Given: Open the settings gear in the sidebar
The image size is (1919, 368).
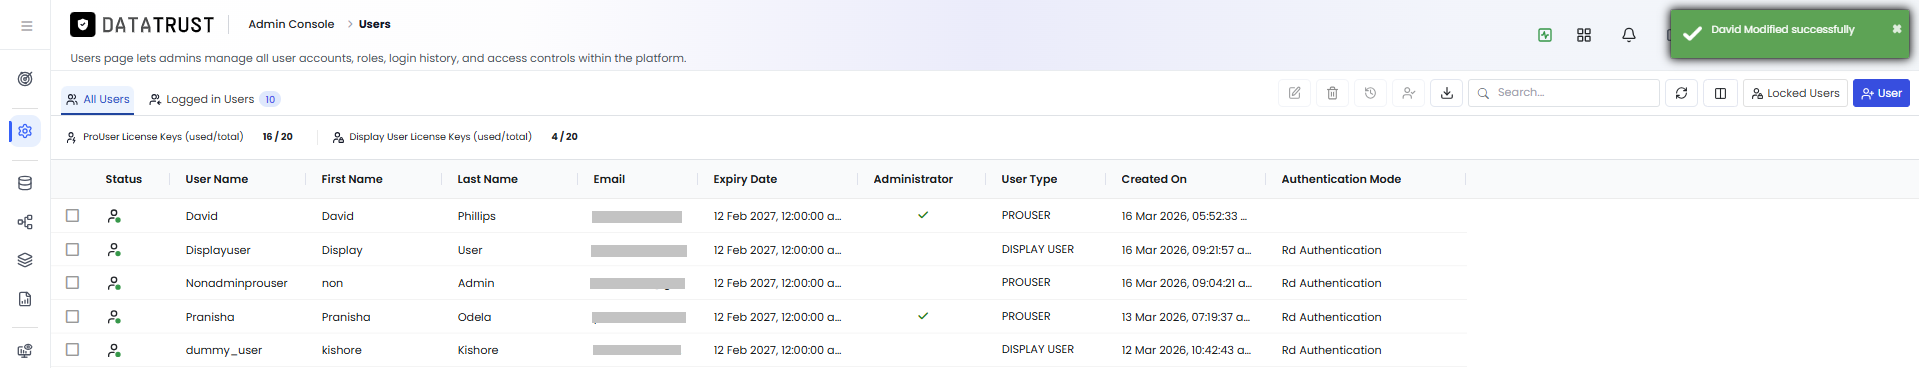Looking at the screenshot, I should 25,131.
